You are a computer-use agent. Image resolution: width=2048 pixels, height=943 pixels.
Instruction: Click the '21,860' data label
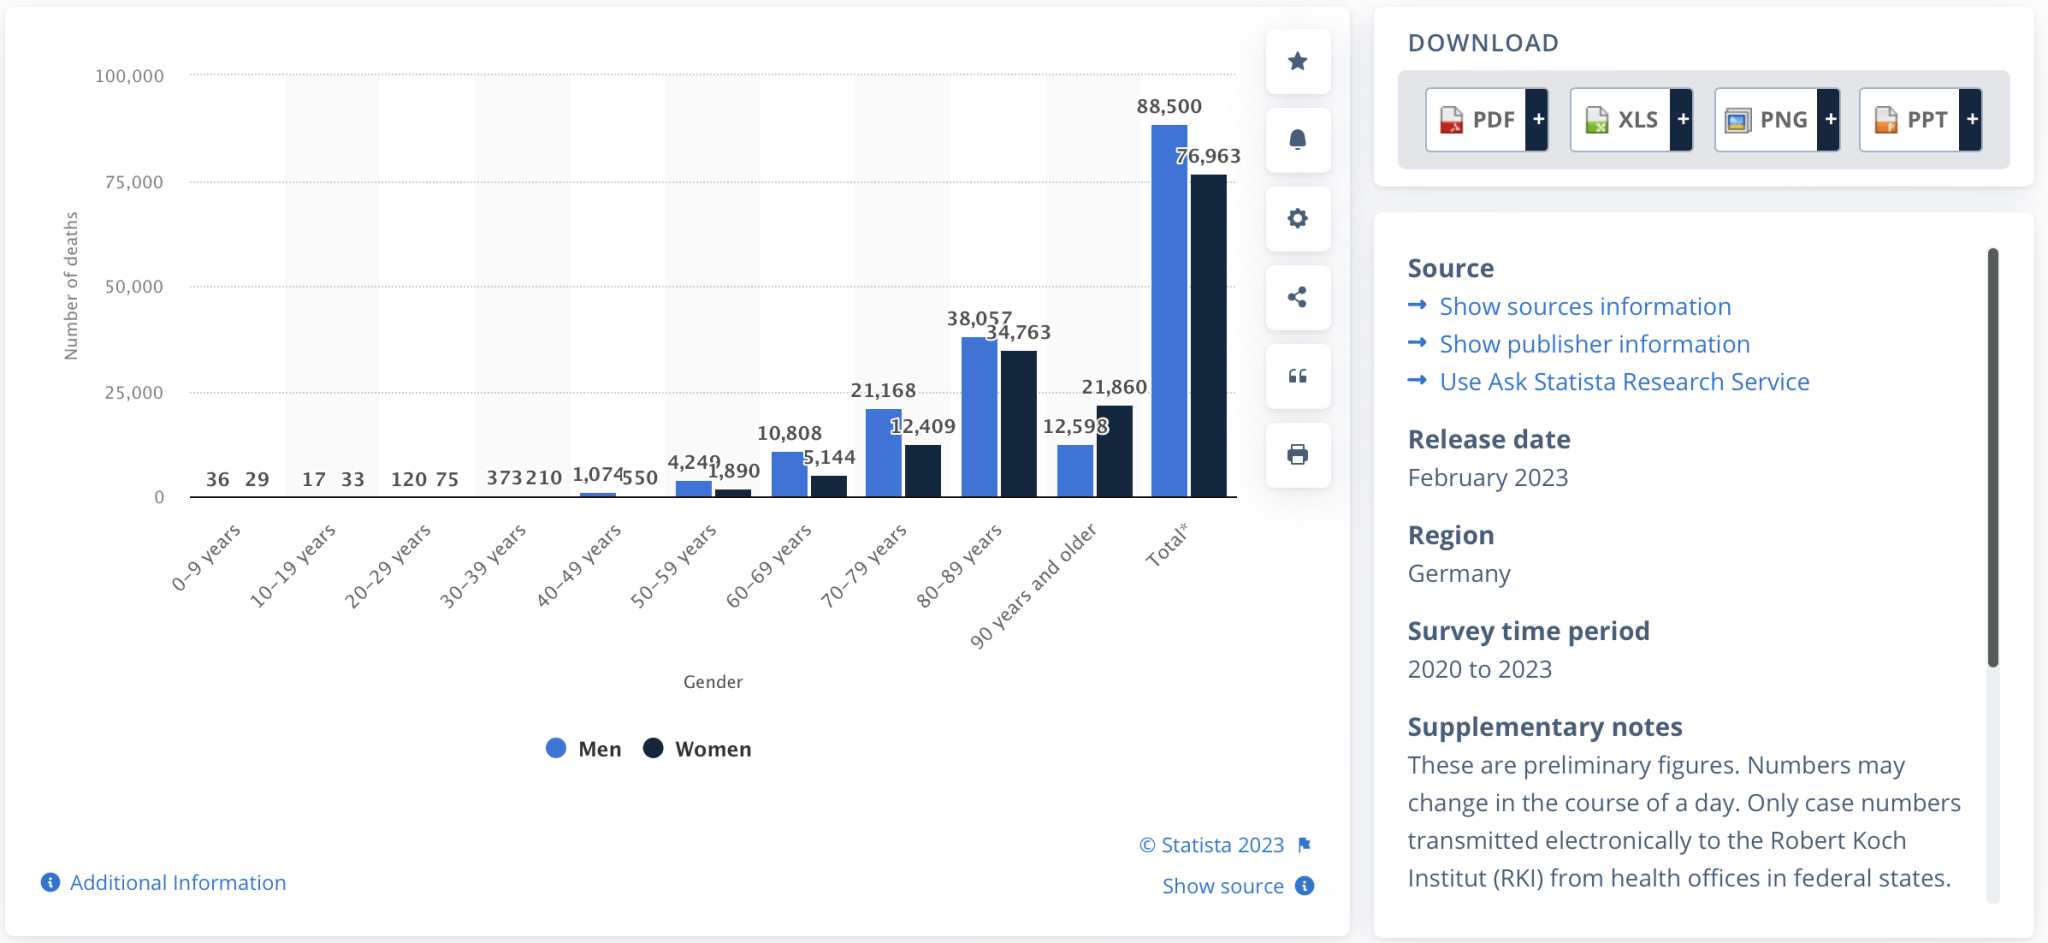pos(1114,387)
